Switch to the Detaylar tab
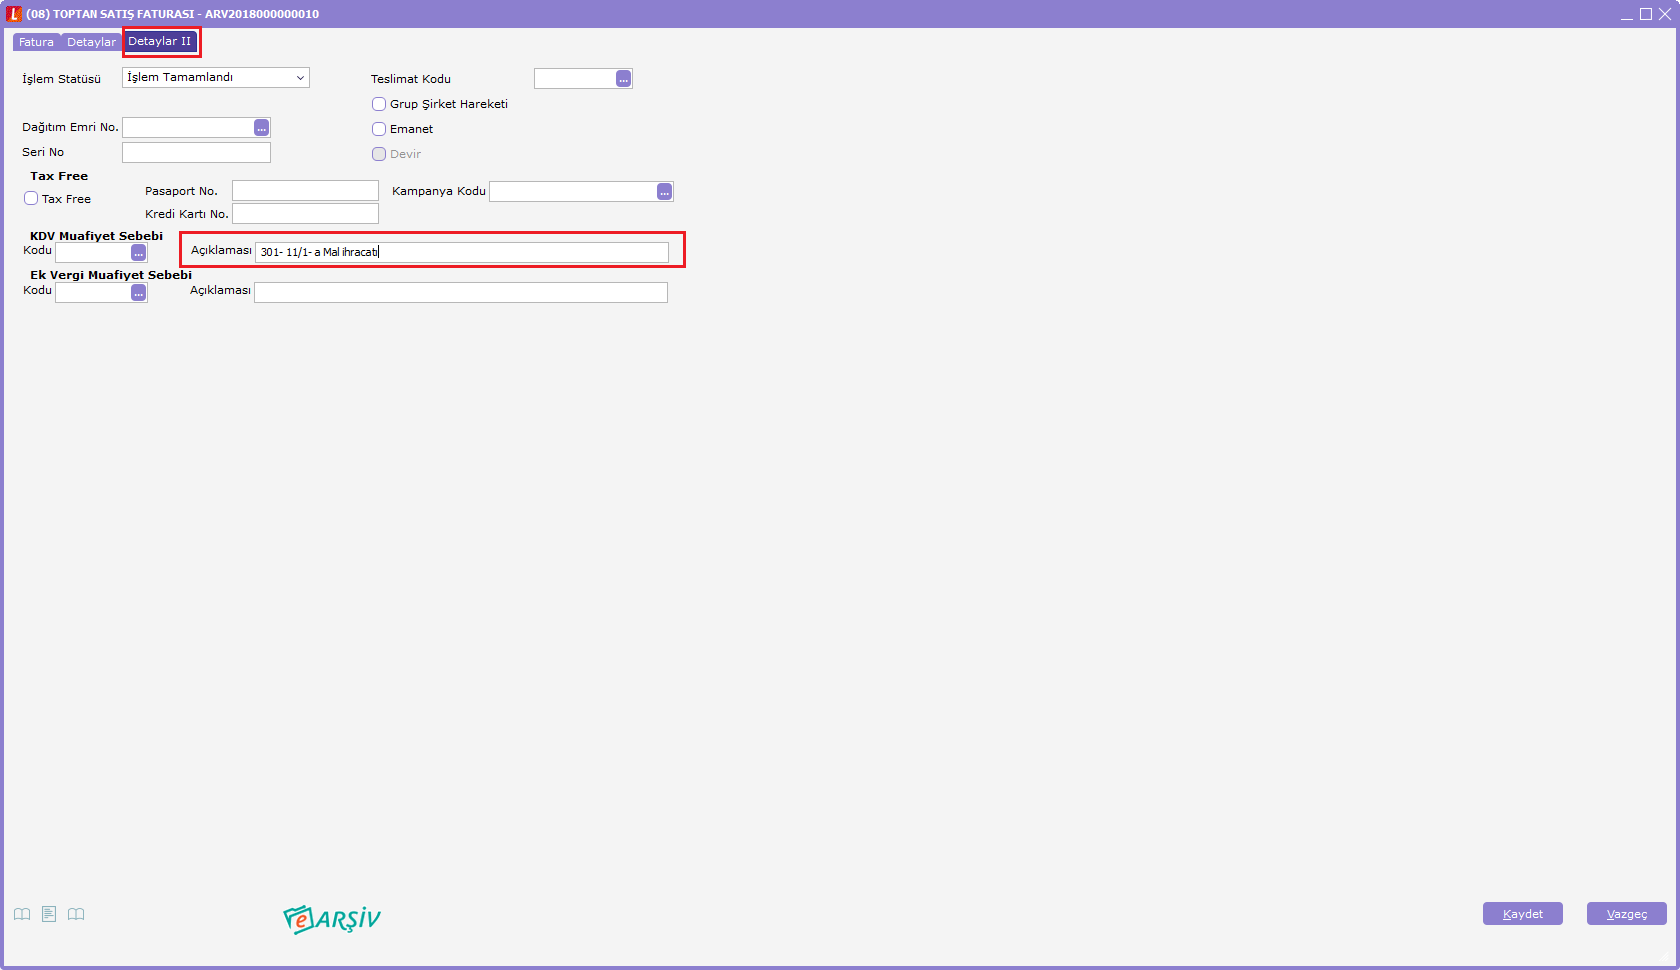 point(91,42)
